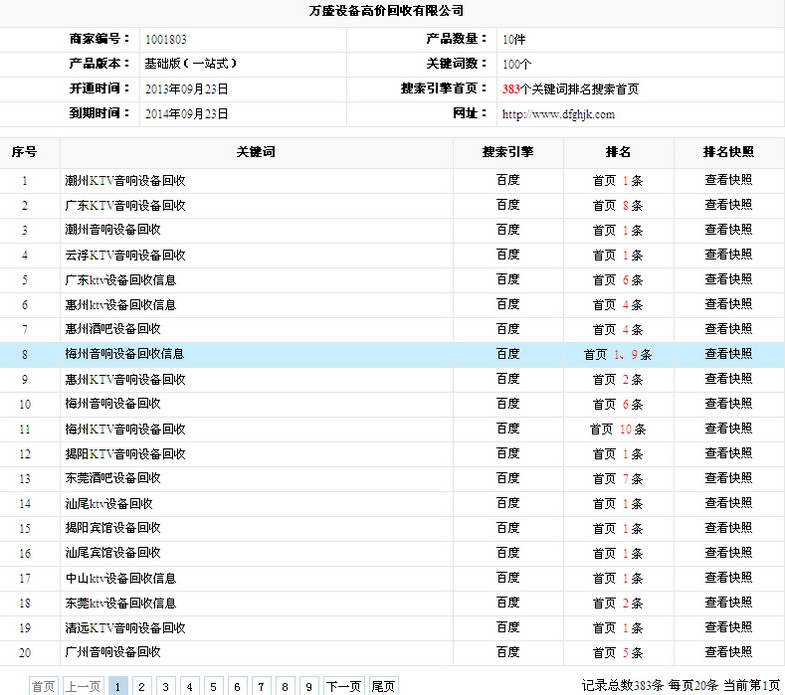
Task: Jump to page 5
Action: [x=213, y=686]
